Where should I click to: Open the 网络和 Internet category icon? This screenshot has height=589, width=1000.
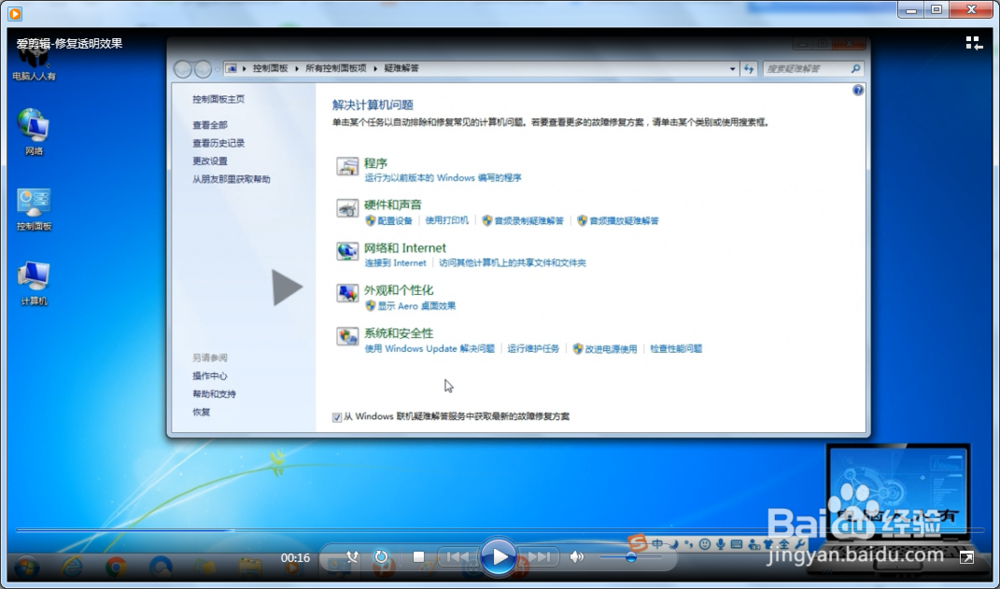click(348, 251)
